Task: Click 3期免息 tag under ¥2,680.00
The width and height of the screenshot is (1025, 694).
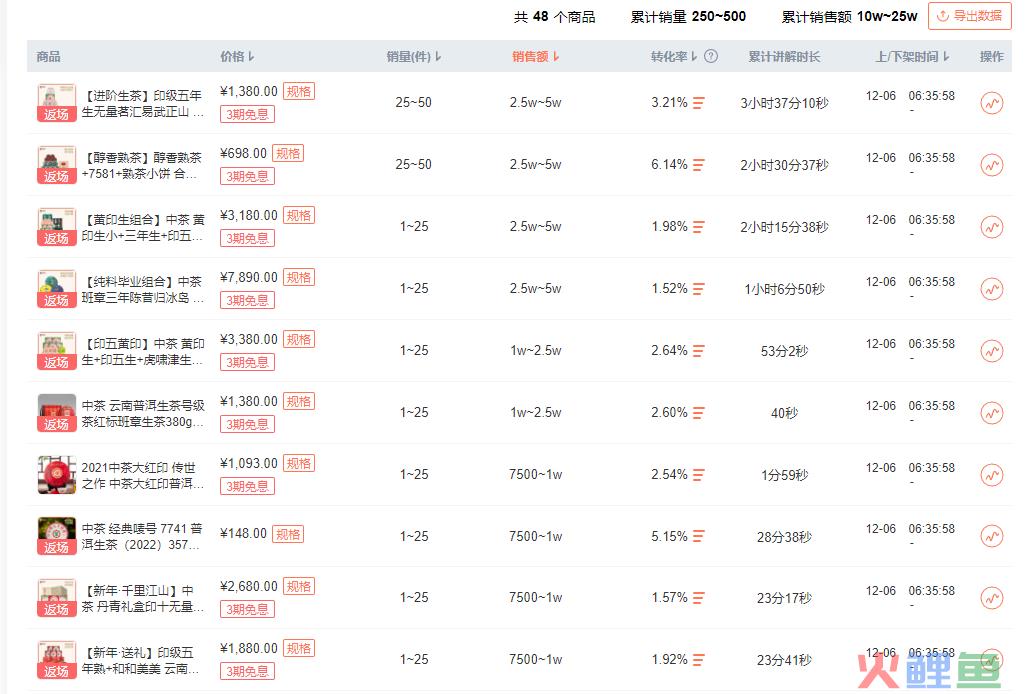Action: coord(247,610)
